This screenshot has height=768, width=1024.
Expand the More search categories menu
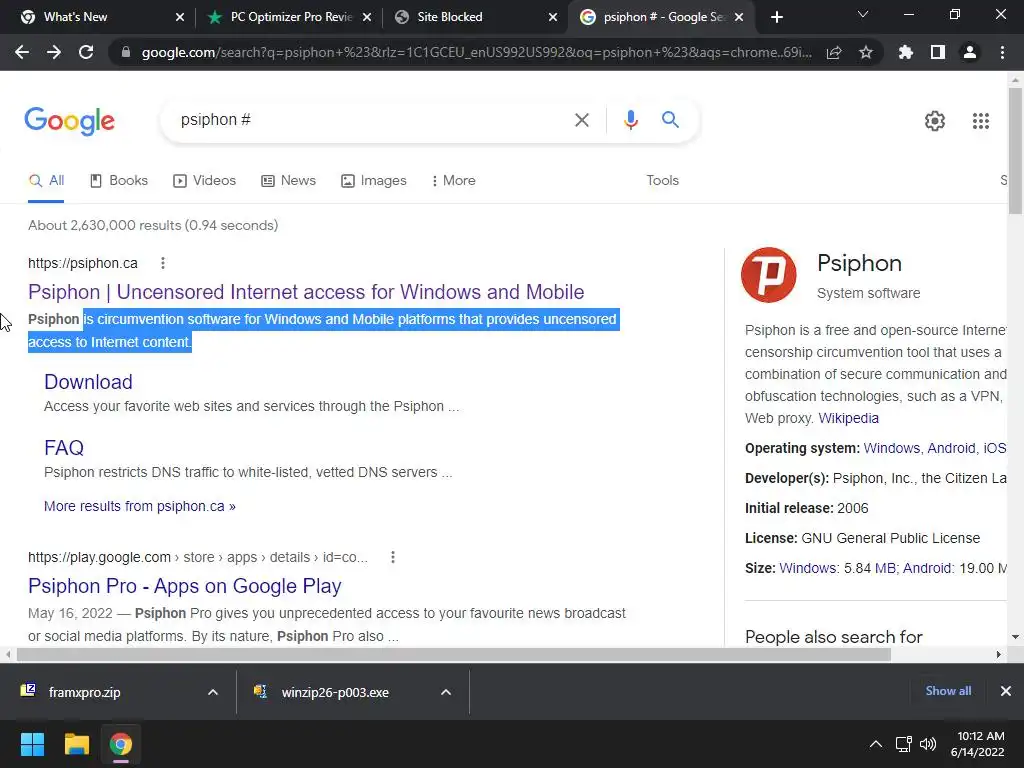(x=453, y=180)
